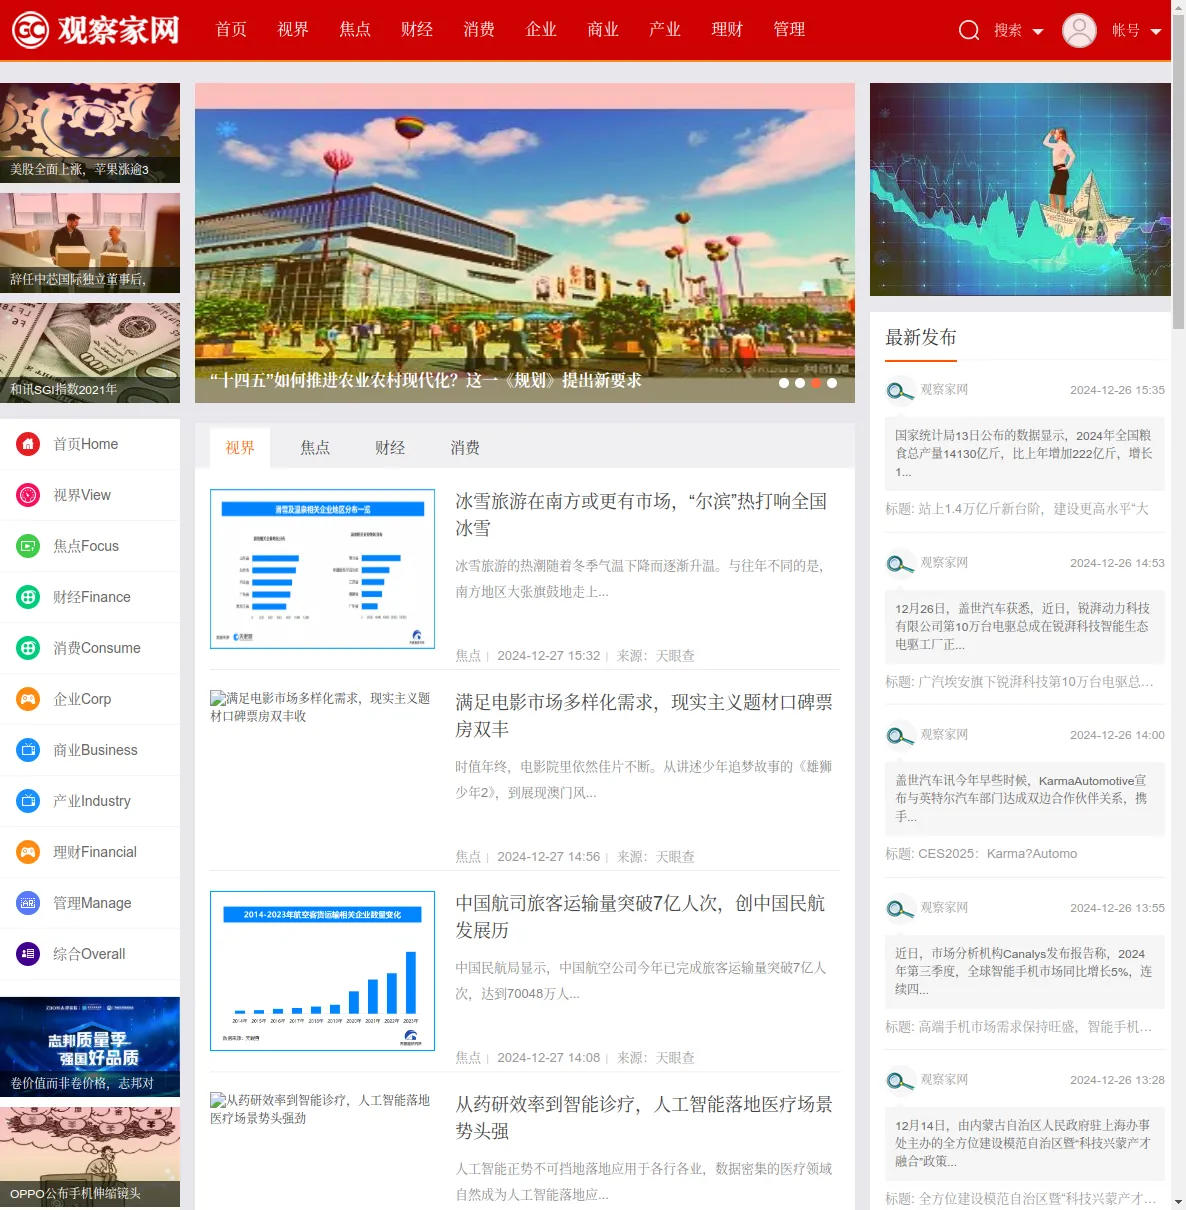Click the 管理Manage sidebar icon

point(28,903)
